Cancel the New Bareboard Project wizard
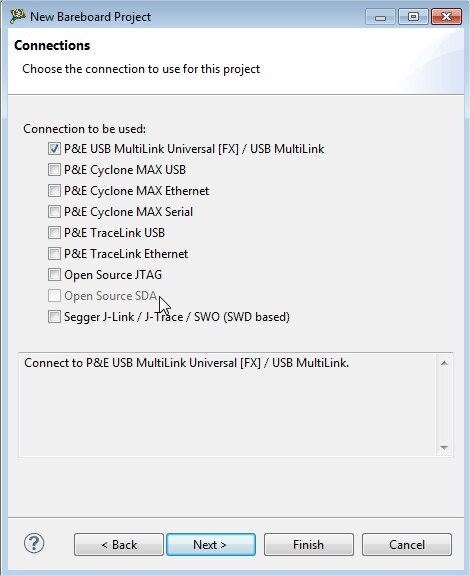Screen dimensions: 470x576 click(x=407, y=544)
